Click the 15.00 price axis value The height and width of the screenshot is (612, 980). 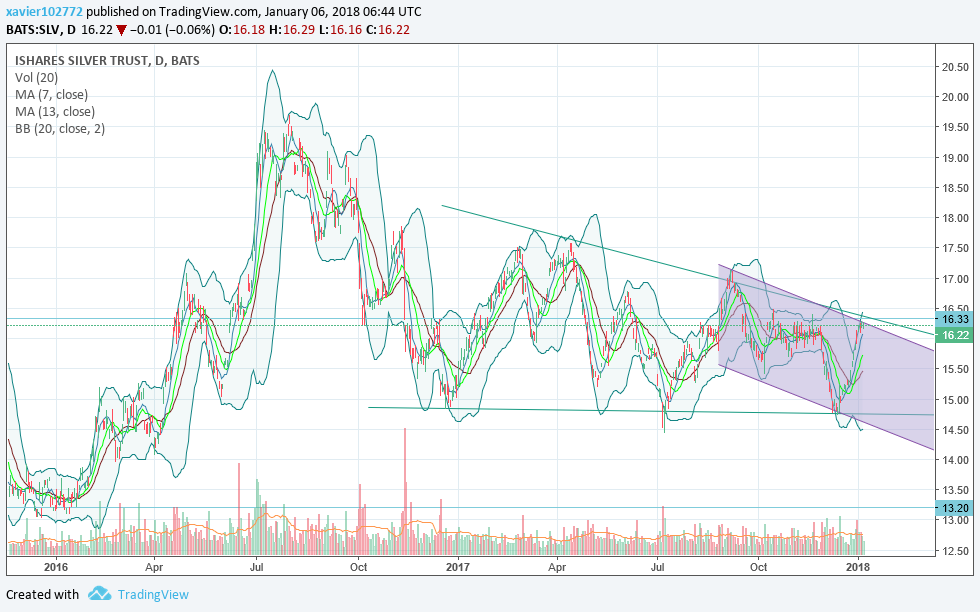click(x=956, y=400)
